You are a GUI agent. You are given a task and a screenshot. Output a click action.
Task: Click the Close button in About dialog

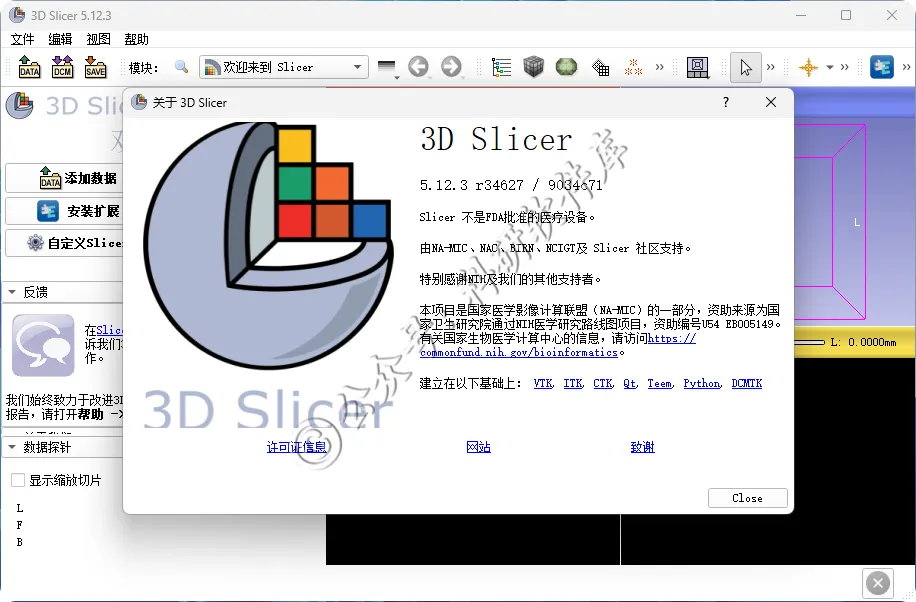pyautogui.click(x=748, y=498)
